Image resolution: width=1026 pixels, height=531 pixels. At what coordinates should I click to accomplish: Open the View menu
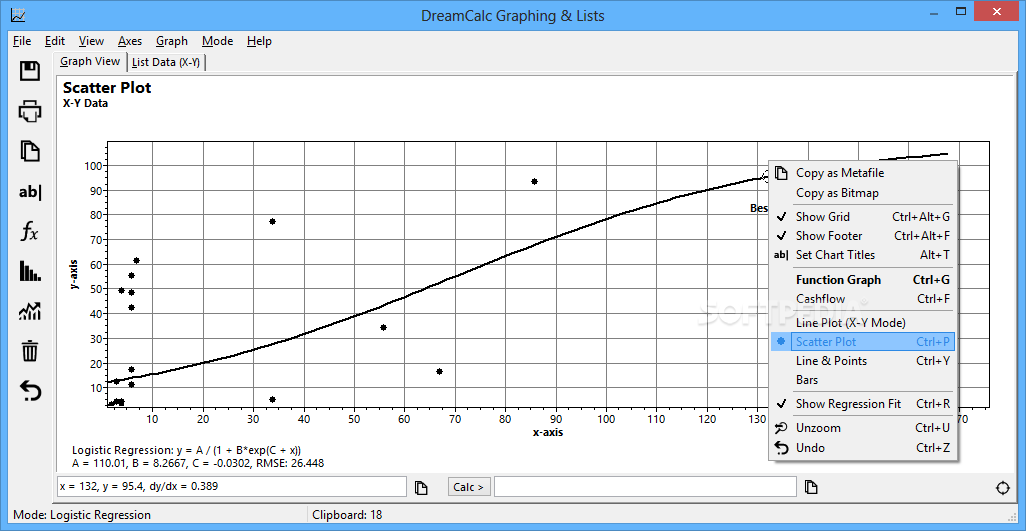[91, 41]
